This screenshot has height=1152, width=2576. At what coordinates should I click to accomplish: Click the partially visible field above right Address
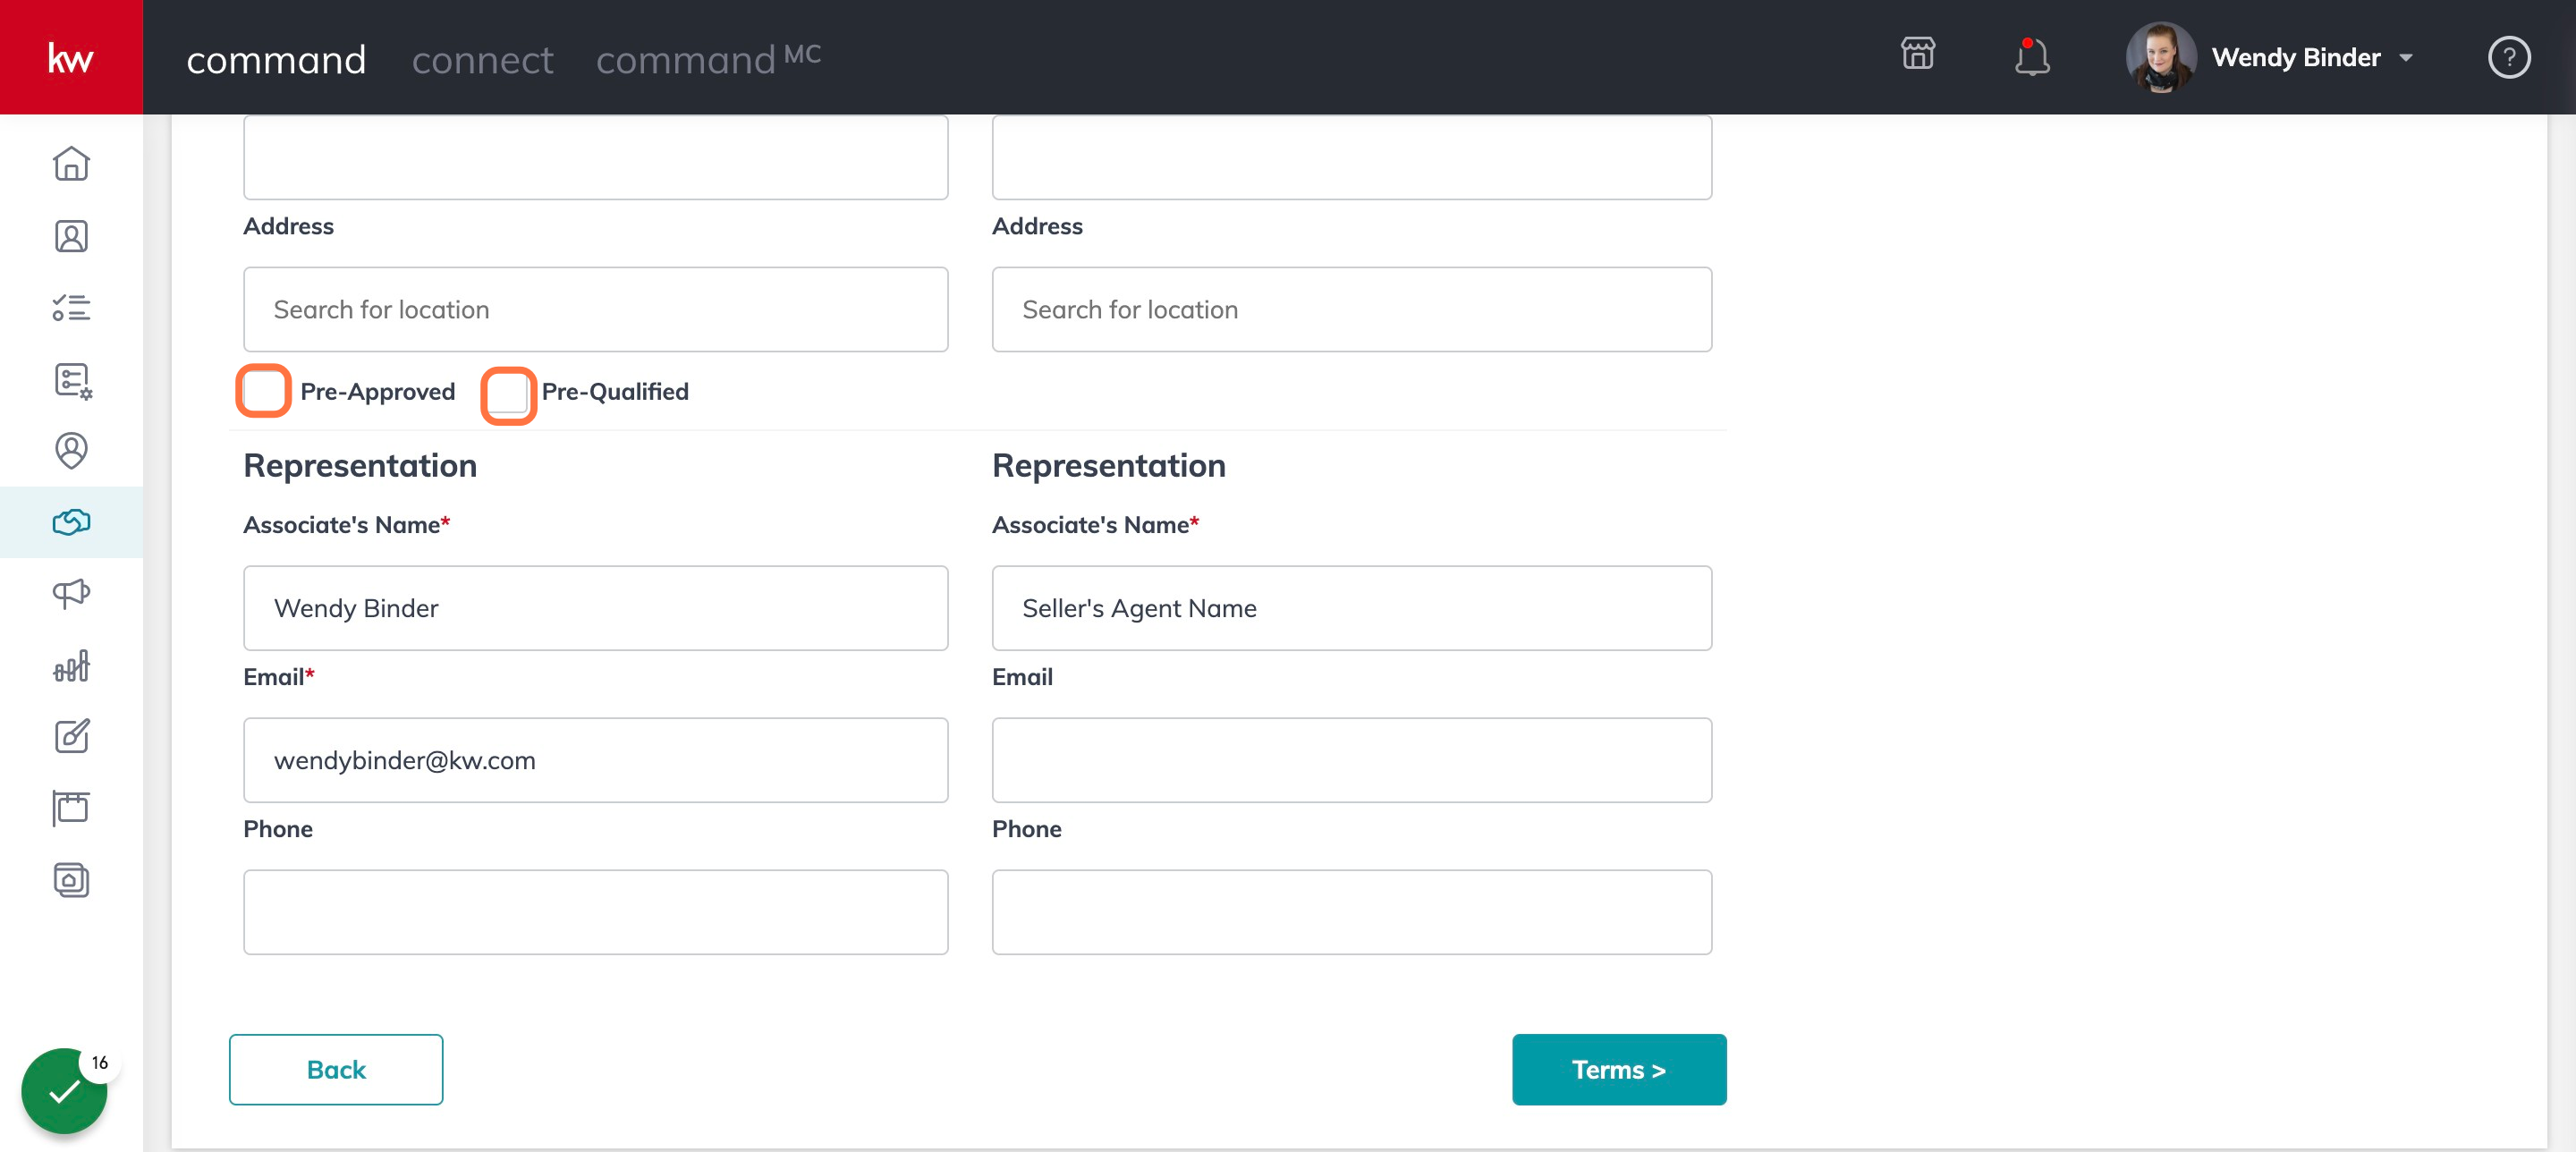click(x=1352, y=157)
